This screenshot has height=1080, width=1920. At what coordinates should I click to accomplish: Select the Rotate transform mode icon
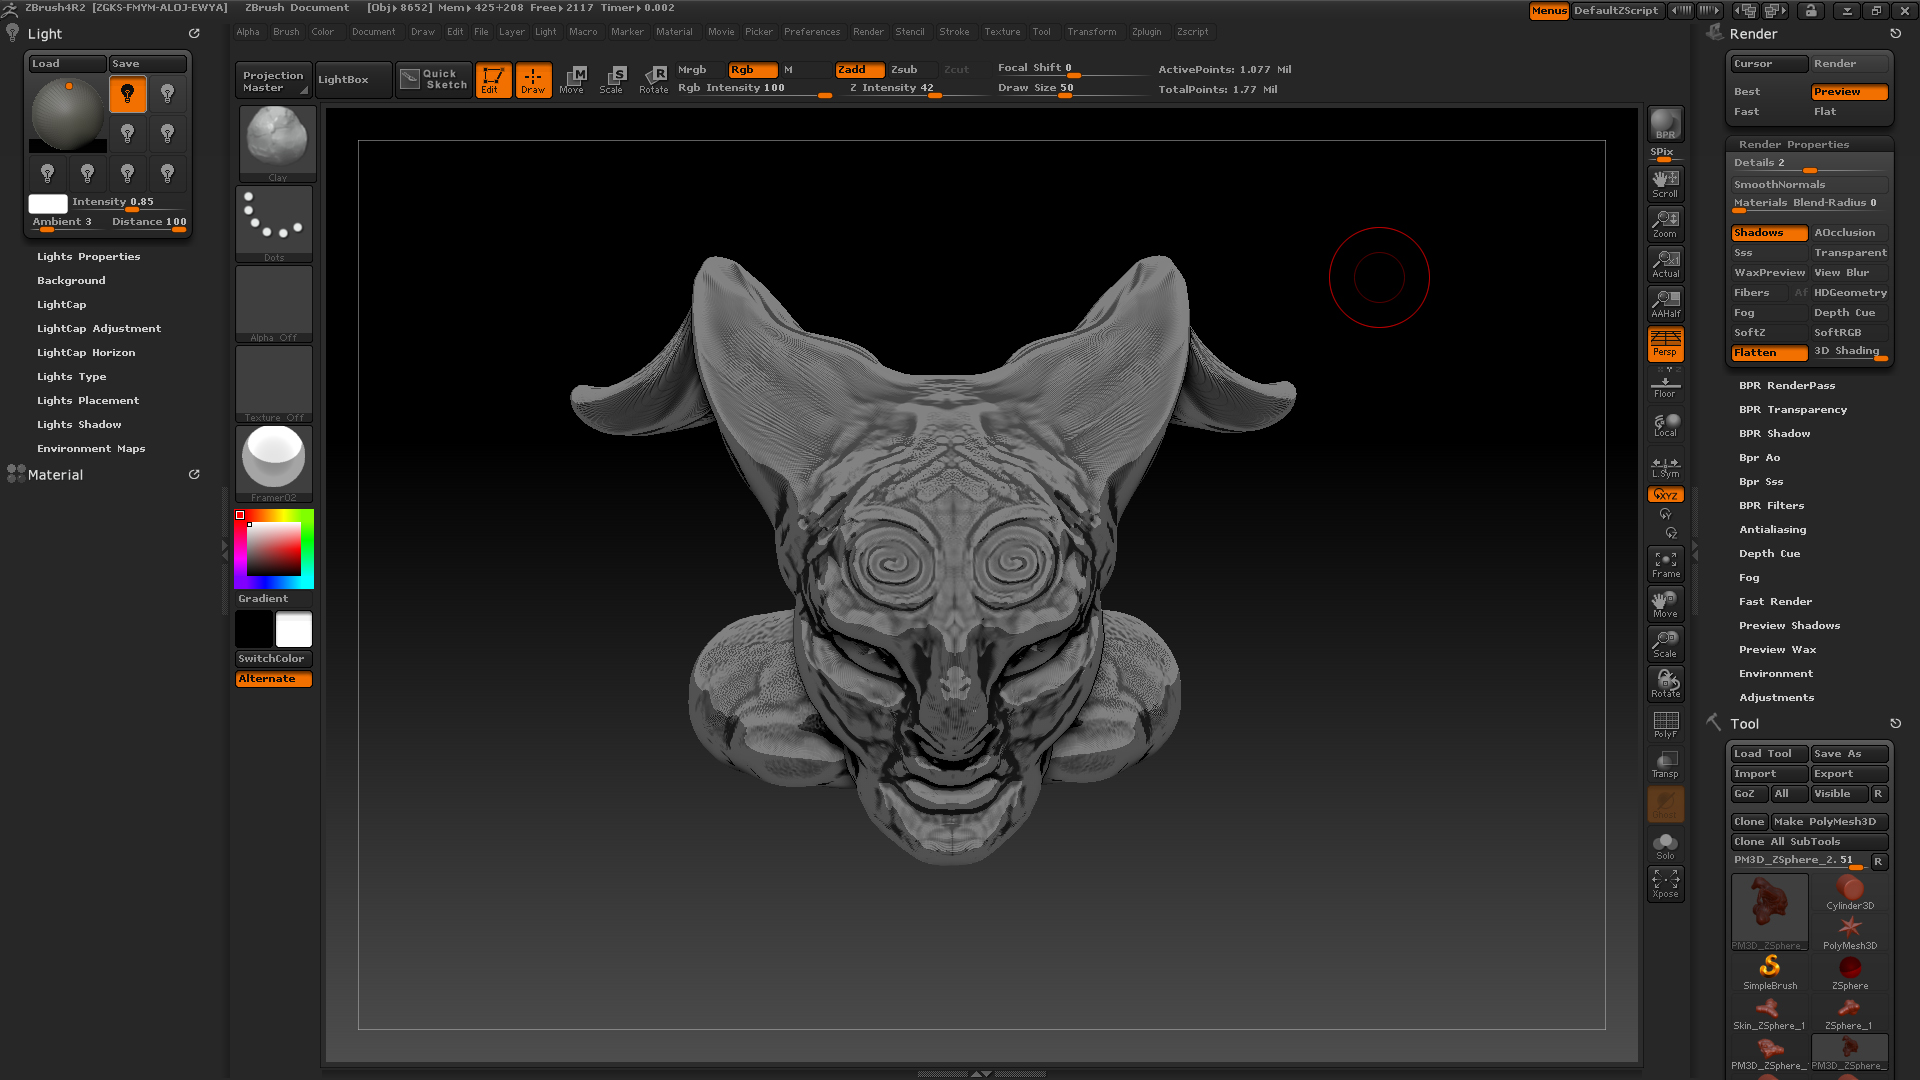[654, 79]
